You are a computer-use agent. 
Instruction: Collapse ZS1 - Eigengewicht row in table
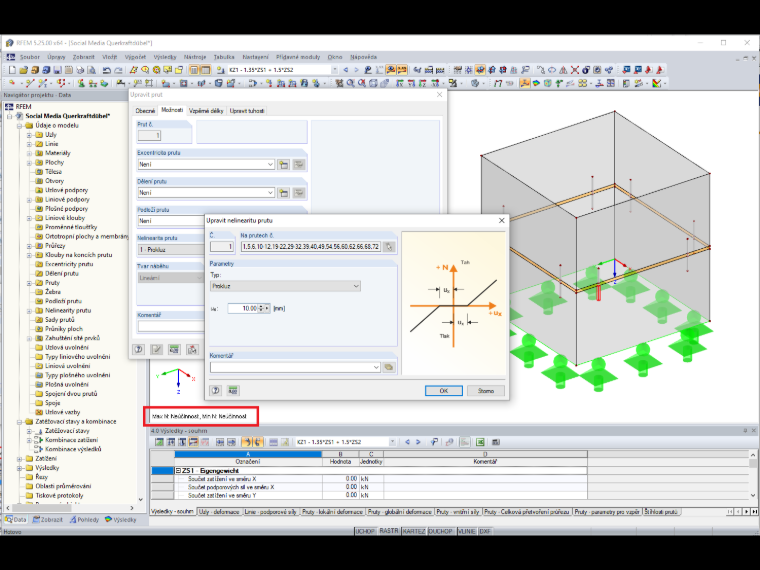coord(178,471)
